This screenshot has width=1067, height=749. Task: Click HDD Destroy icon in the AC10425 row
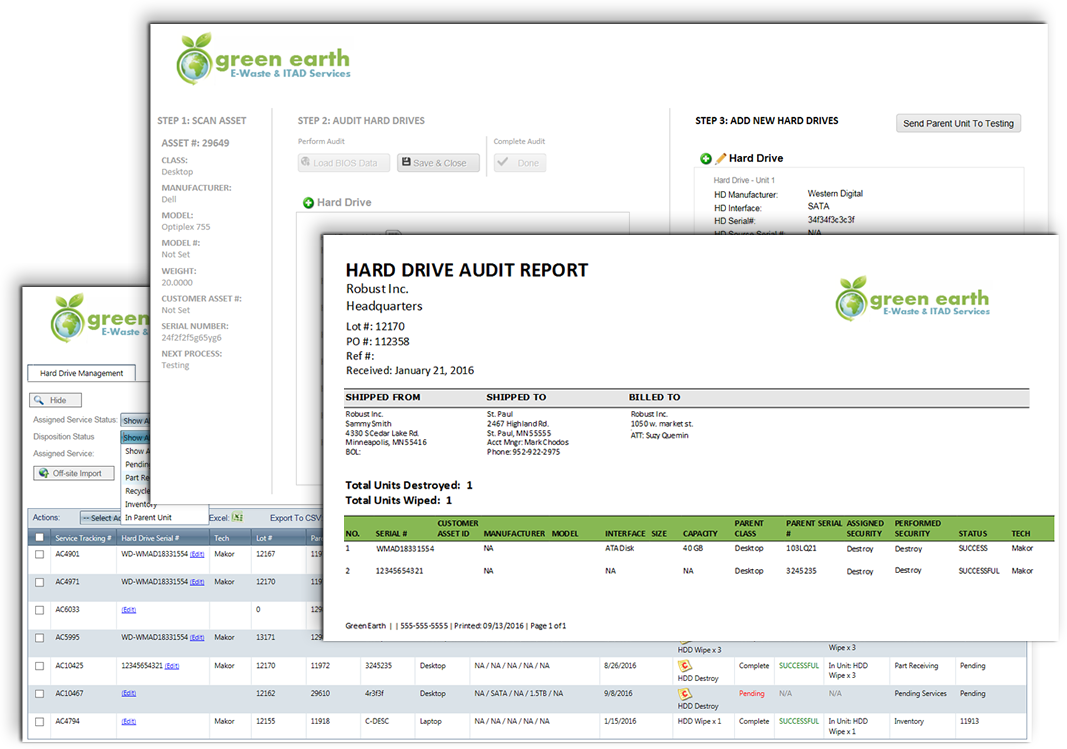(686, 665)
